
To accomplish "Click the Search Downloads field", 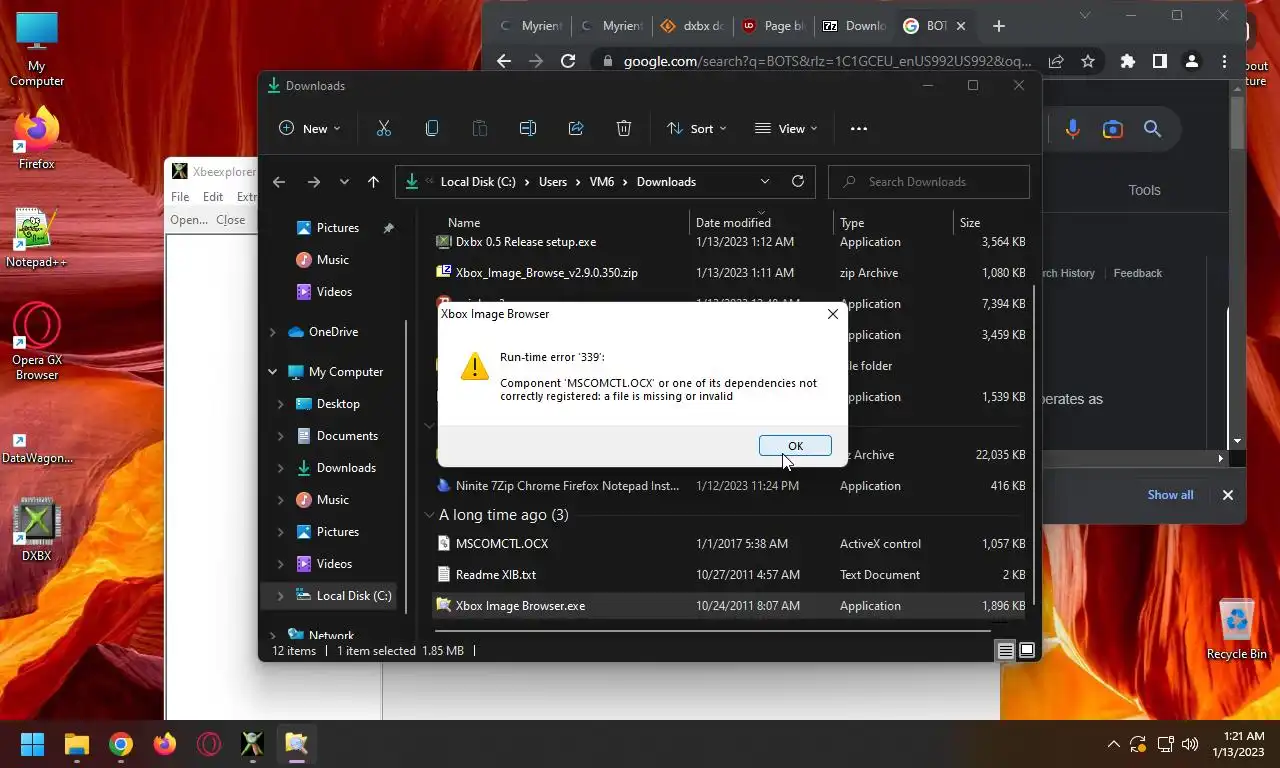I will (929, 182).
